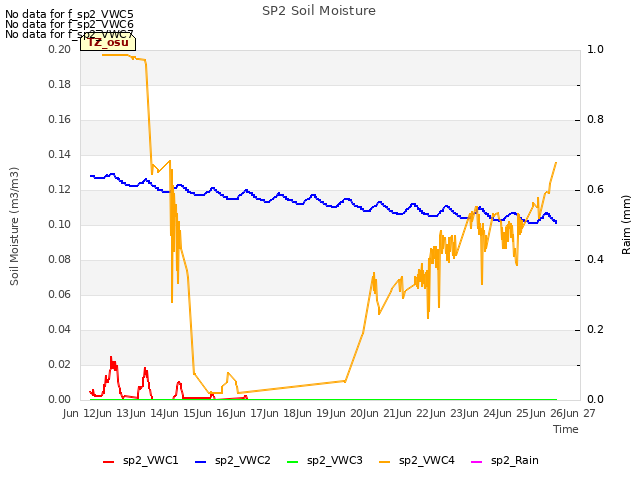Screen dimensions: 640x480
Task: Click the 0.08 left axis tick value
Action: (x=60, y=260)
